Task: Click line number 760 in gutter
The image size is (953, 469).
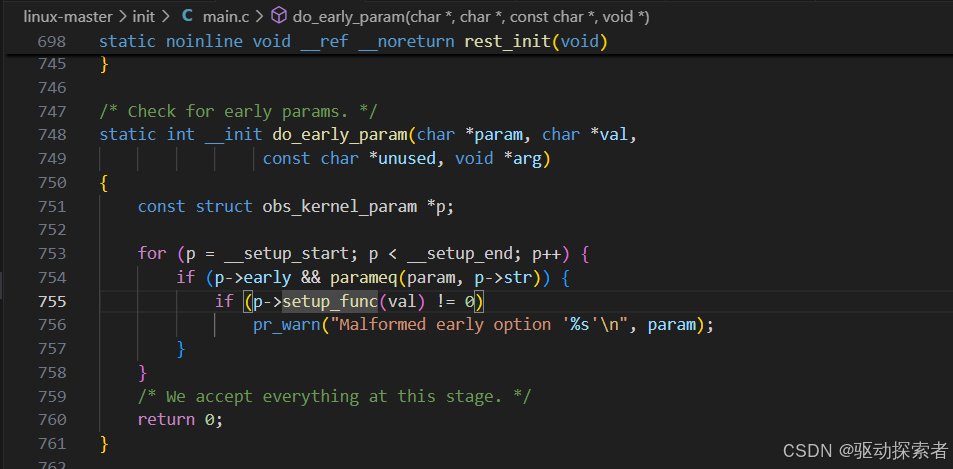Action: coord(52,420)
